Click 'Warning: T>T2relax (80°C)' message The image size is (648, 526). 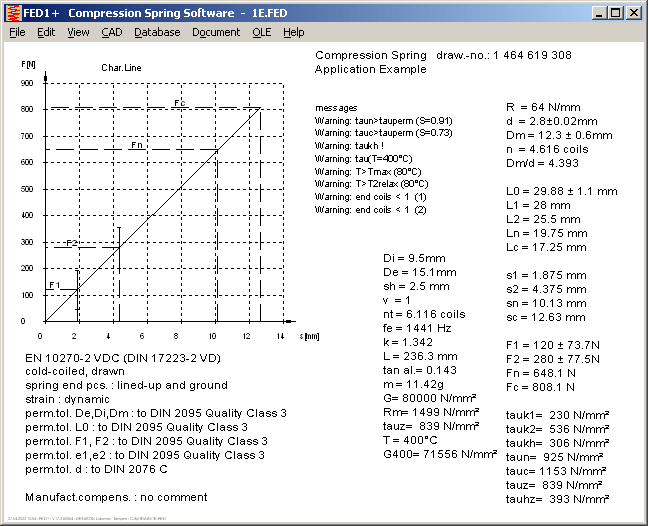[372, 184]
